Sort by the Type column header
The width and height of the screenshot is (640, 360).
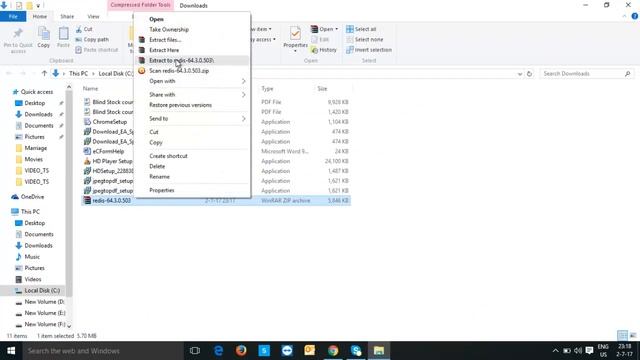point(267,89)
